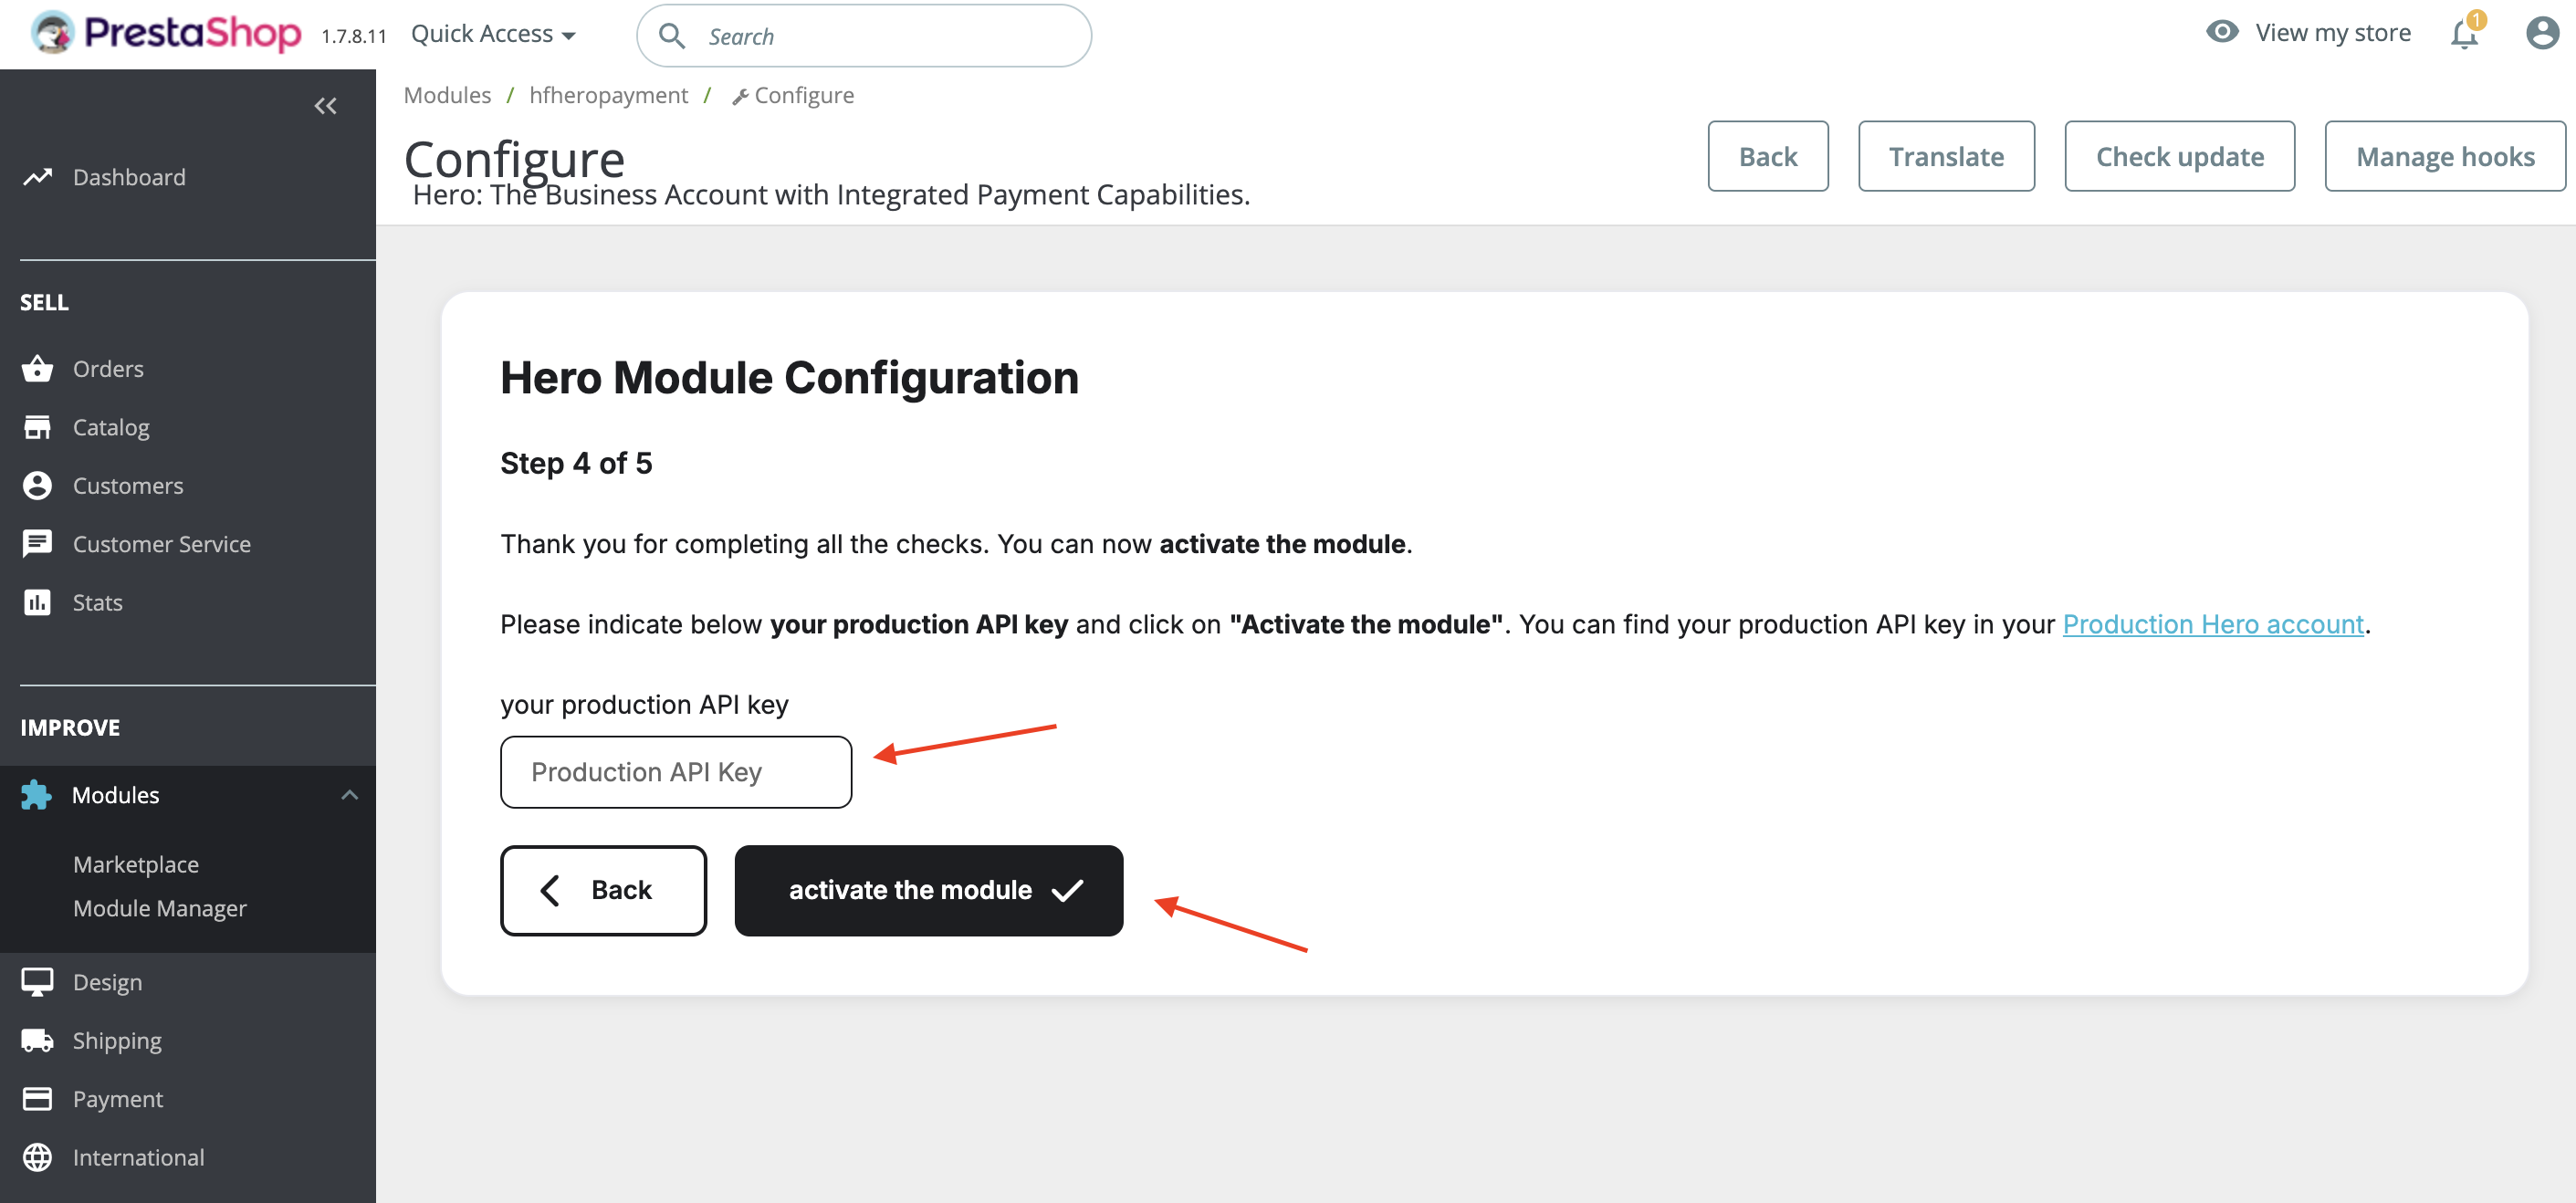Viewport: 2576px width, 1203px height.
Task: Click the Shipping truck icon
Action: click(37, 1041)
